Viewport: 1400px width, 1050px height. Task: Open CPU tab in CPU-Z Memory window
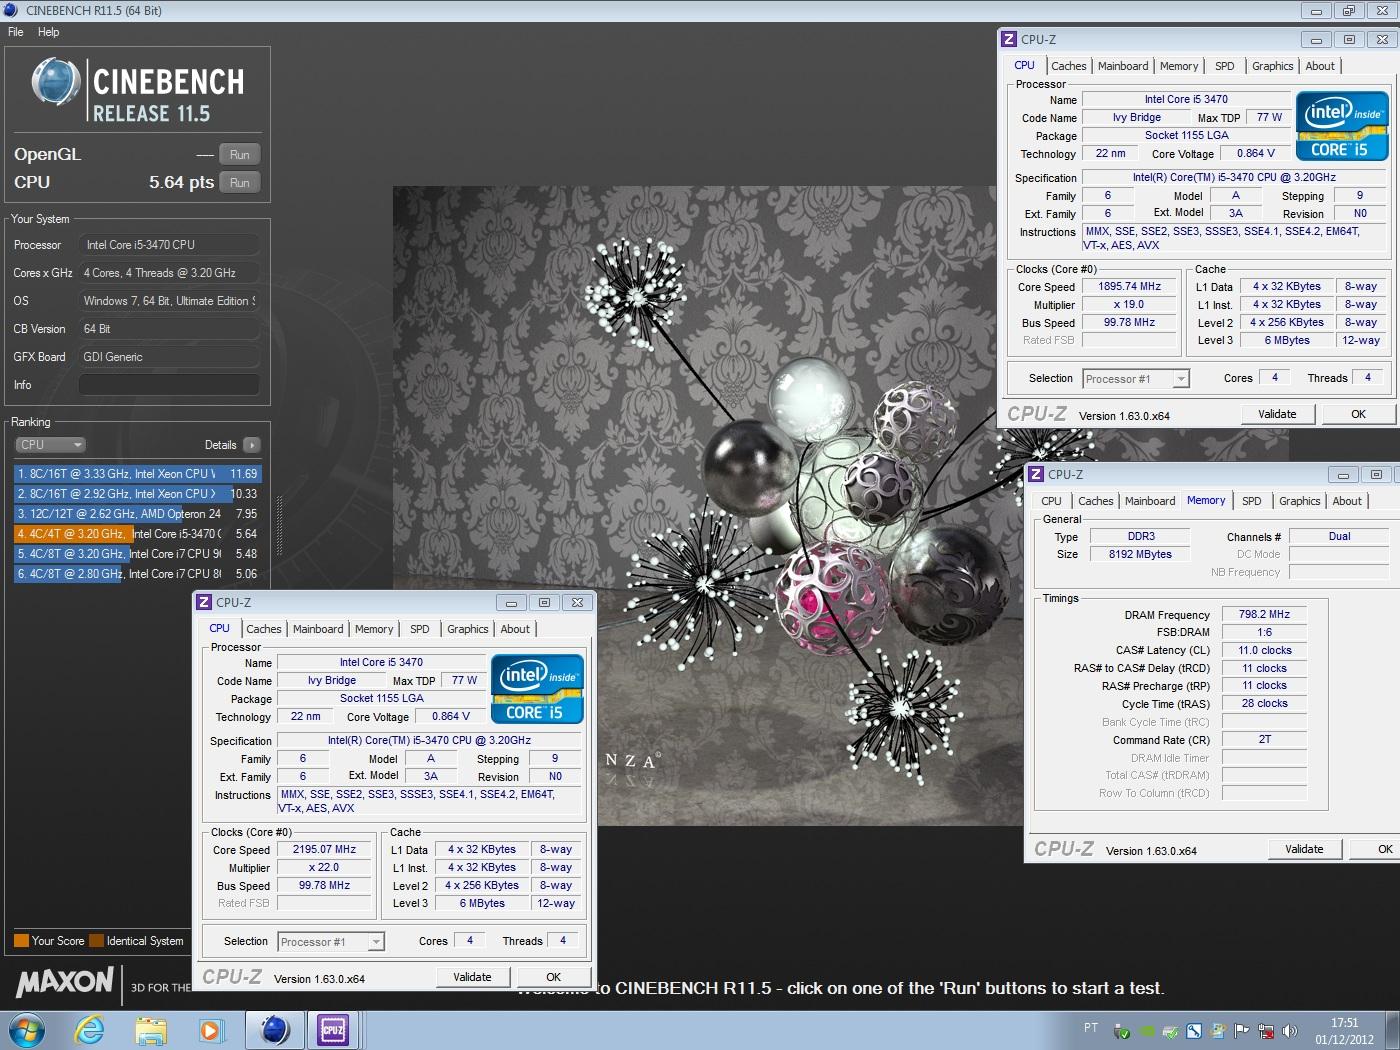point(1051,501)
